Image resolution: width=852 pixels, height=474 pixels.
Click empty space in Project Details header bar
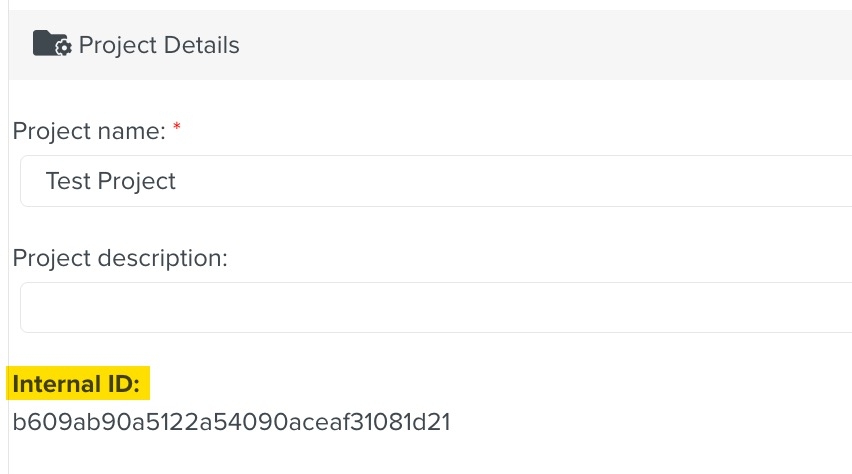[x=550, y=45]
